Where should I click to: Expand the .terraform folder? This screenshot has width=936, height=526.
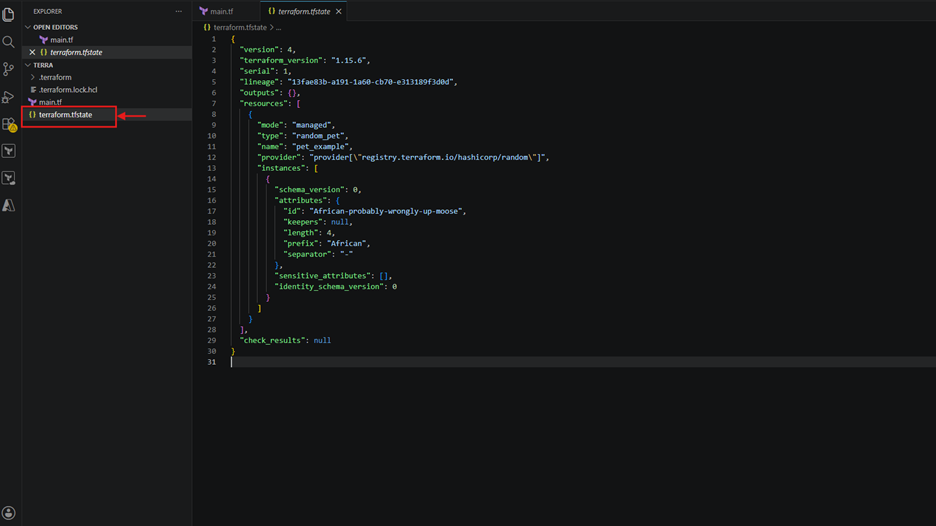pos(55,78)
